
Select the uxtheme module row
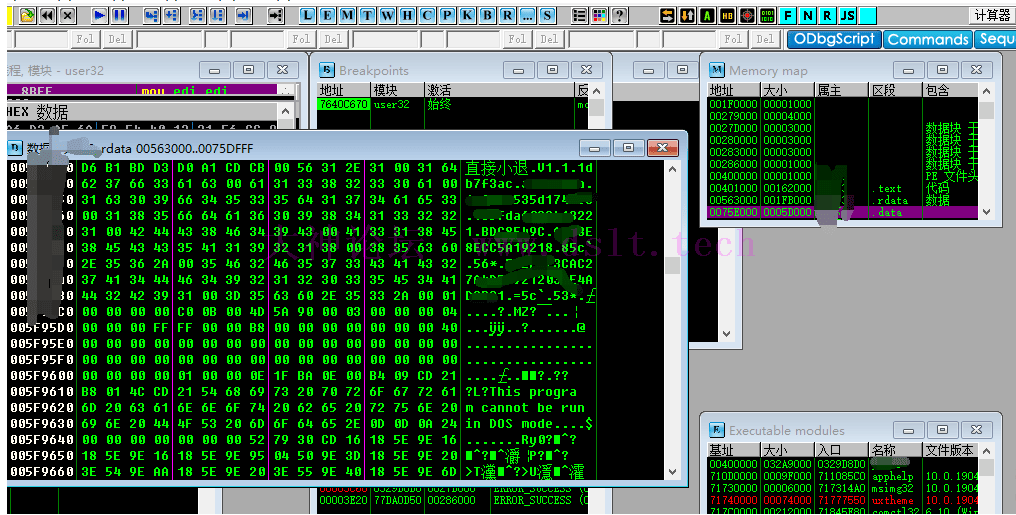point(842,500)
